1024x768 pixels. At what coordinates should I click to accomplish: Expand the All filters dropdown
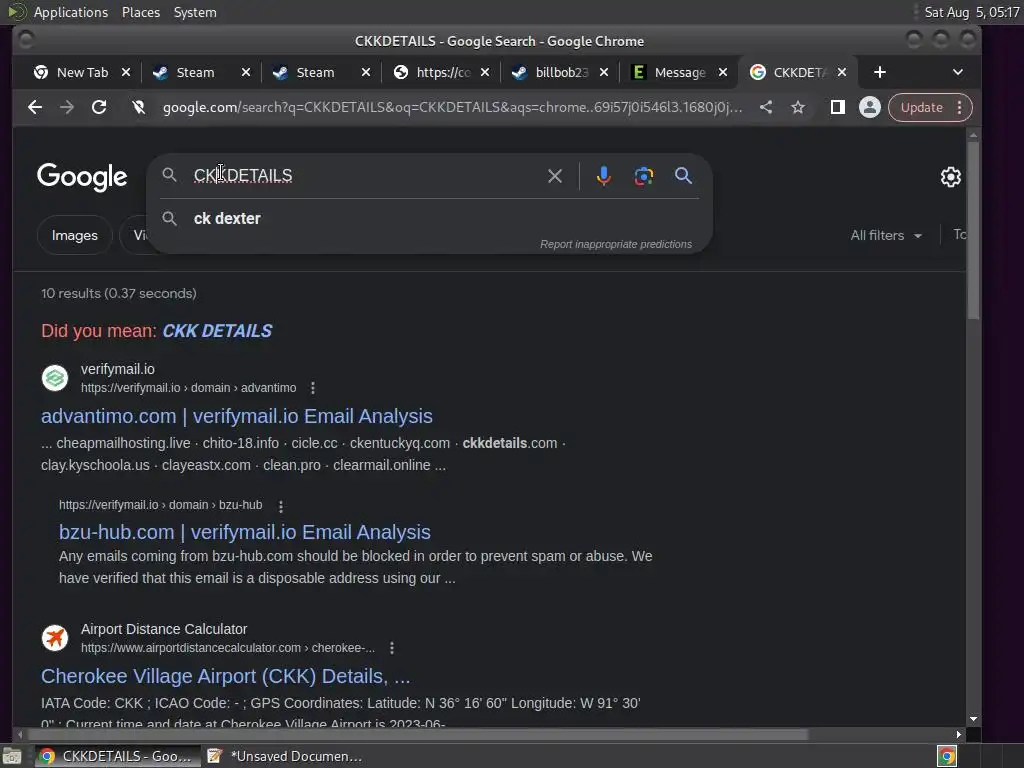pyautogui.click(x=886, y=235)
